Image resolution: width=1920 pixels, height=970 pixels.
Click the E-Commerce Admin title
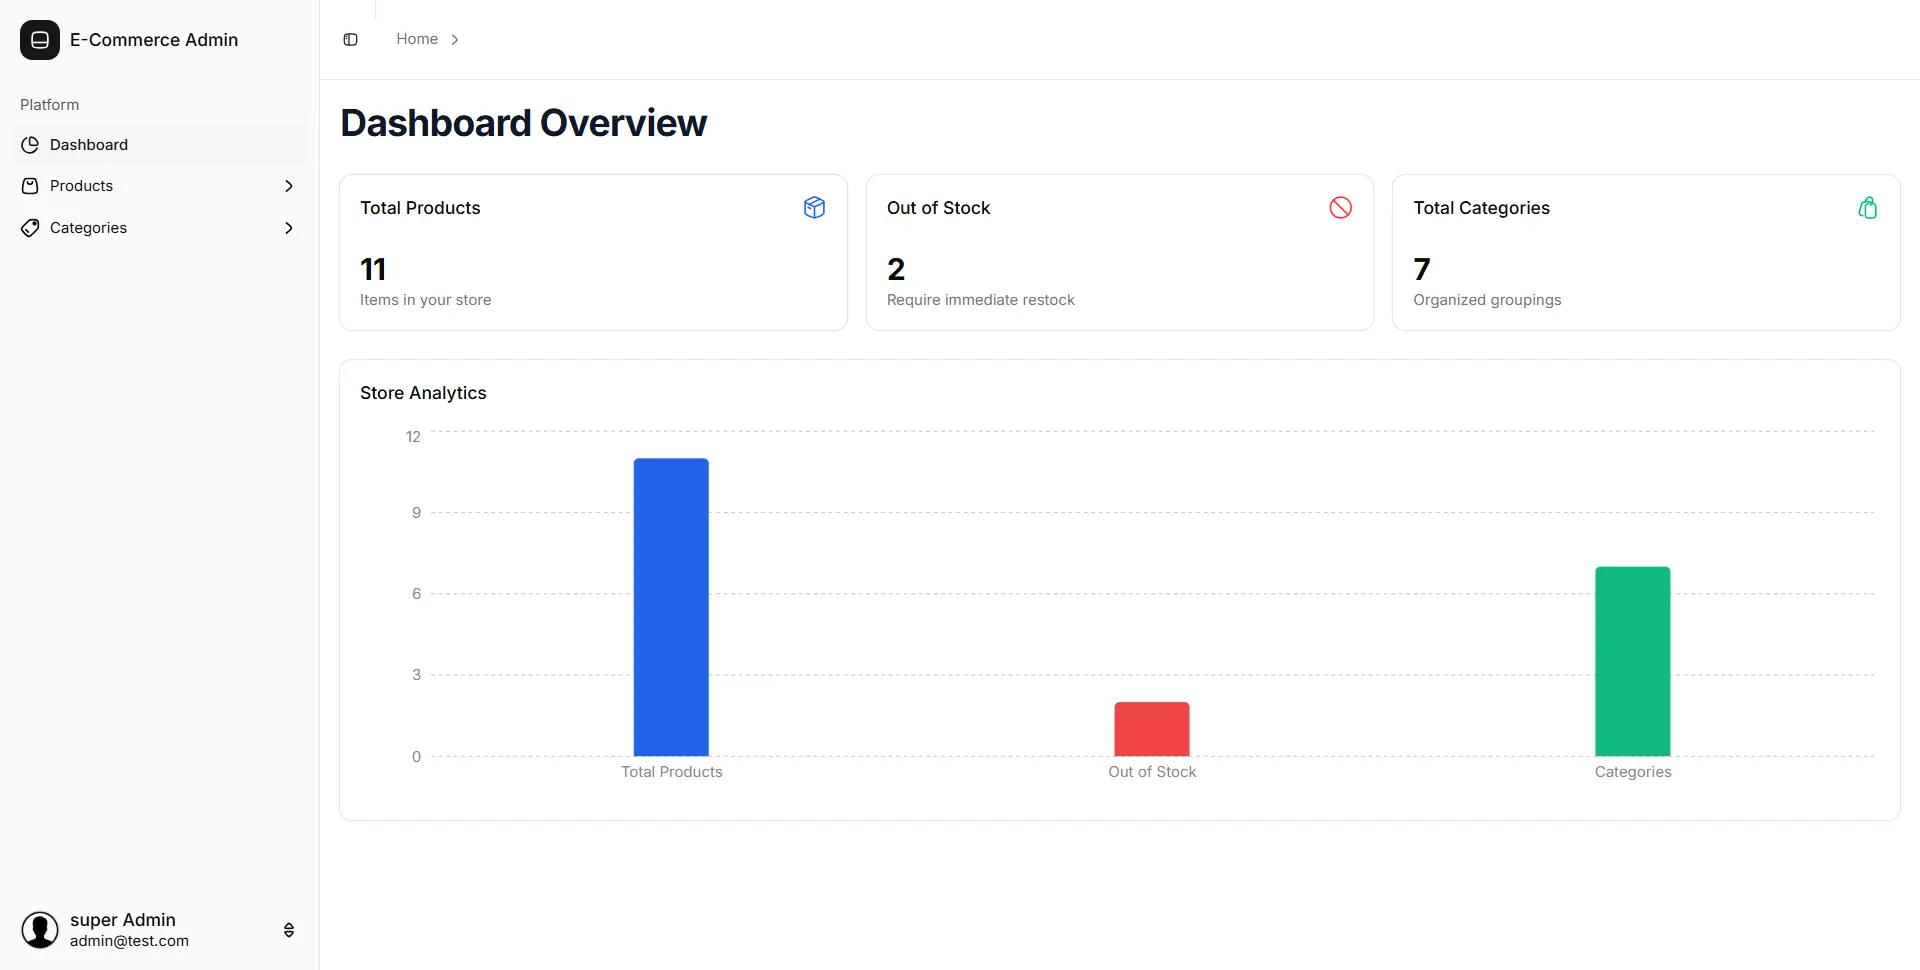pyautogui.click(x=154, y=40)
